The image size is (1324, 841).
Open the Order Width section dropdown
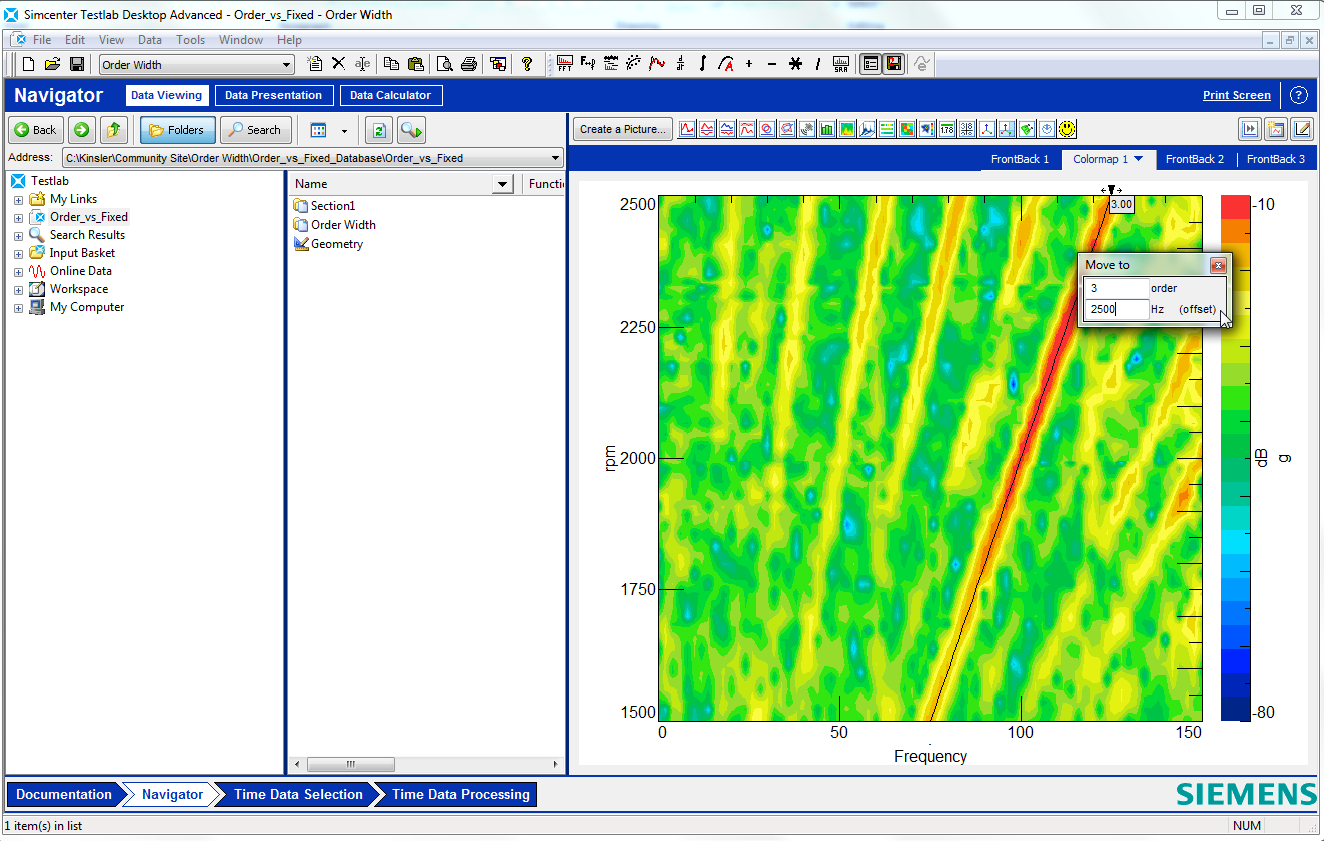pos(287,65)
